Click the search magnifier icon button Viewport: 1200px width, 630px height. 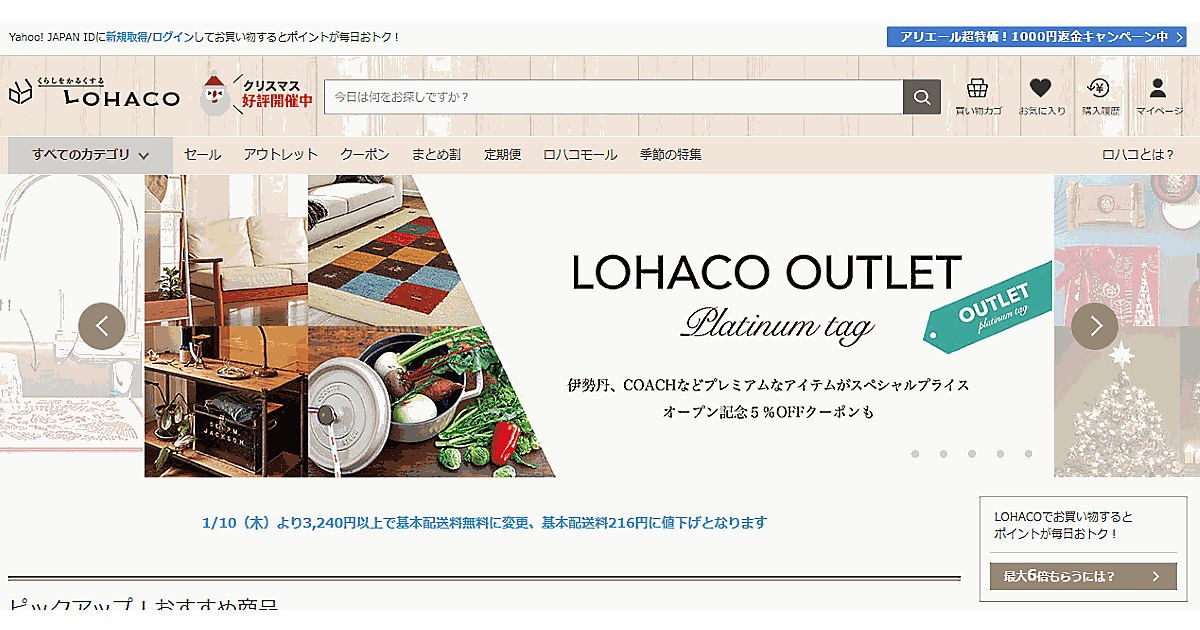pos(921,97)
